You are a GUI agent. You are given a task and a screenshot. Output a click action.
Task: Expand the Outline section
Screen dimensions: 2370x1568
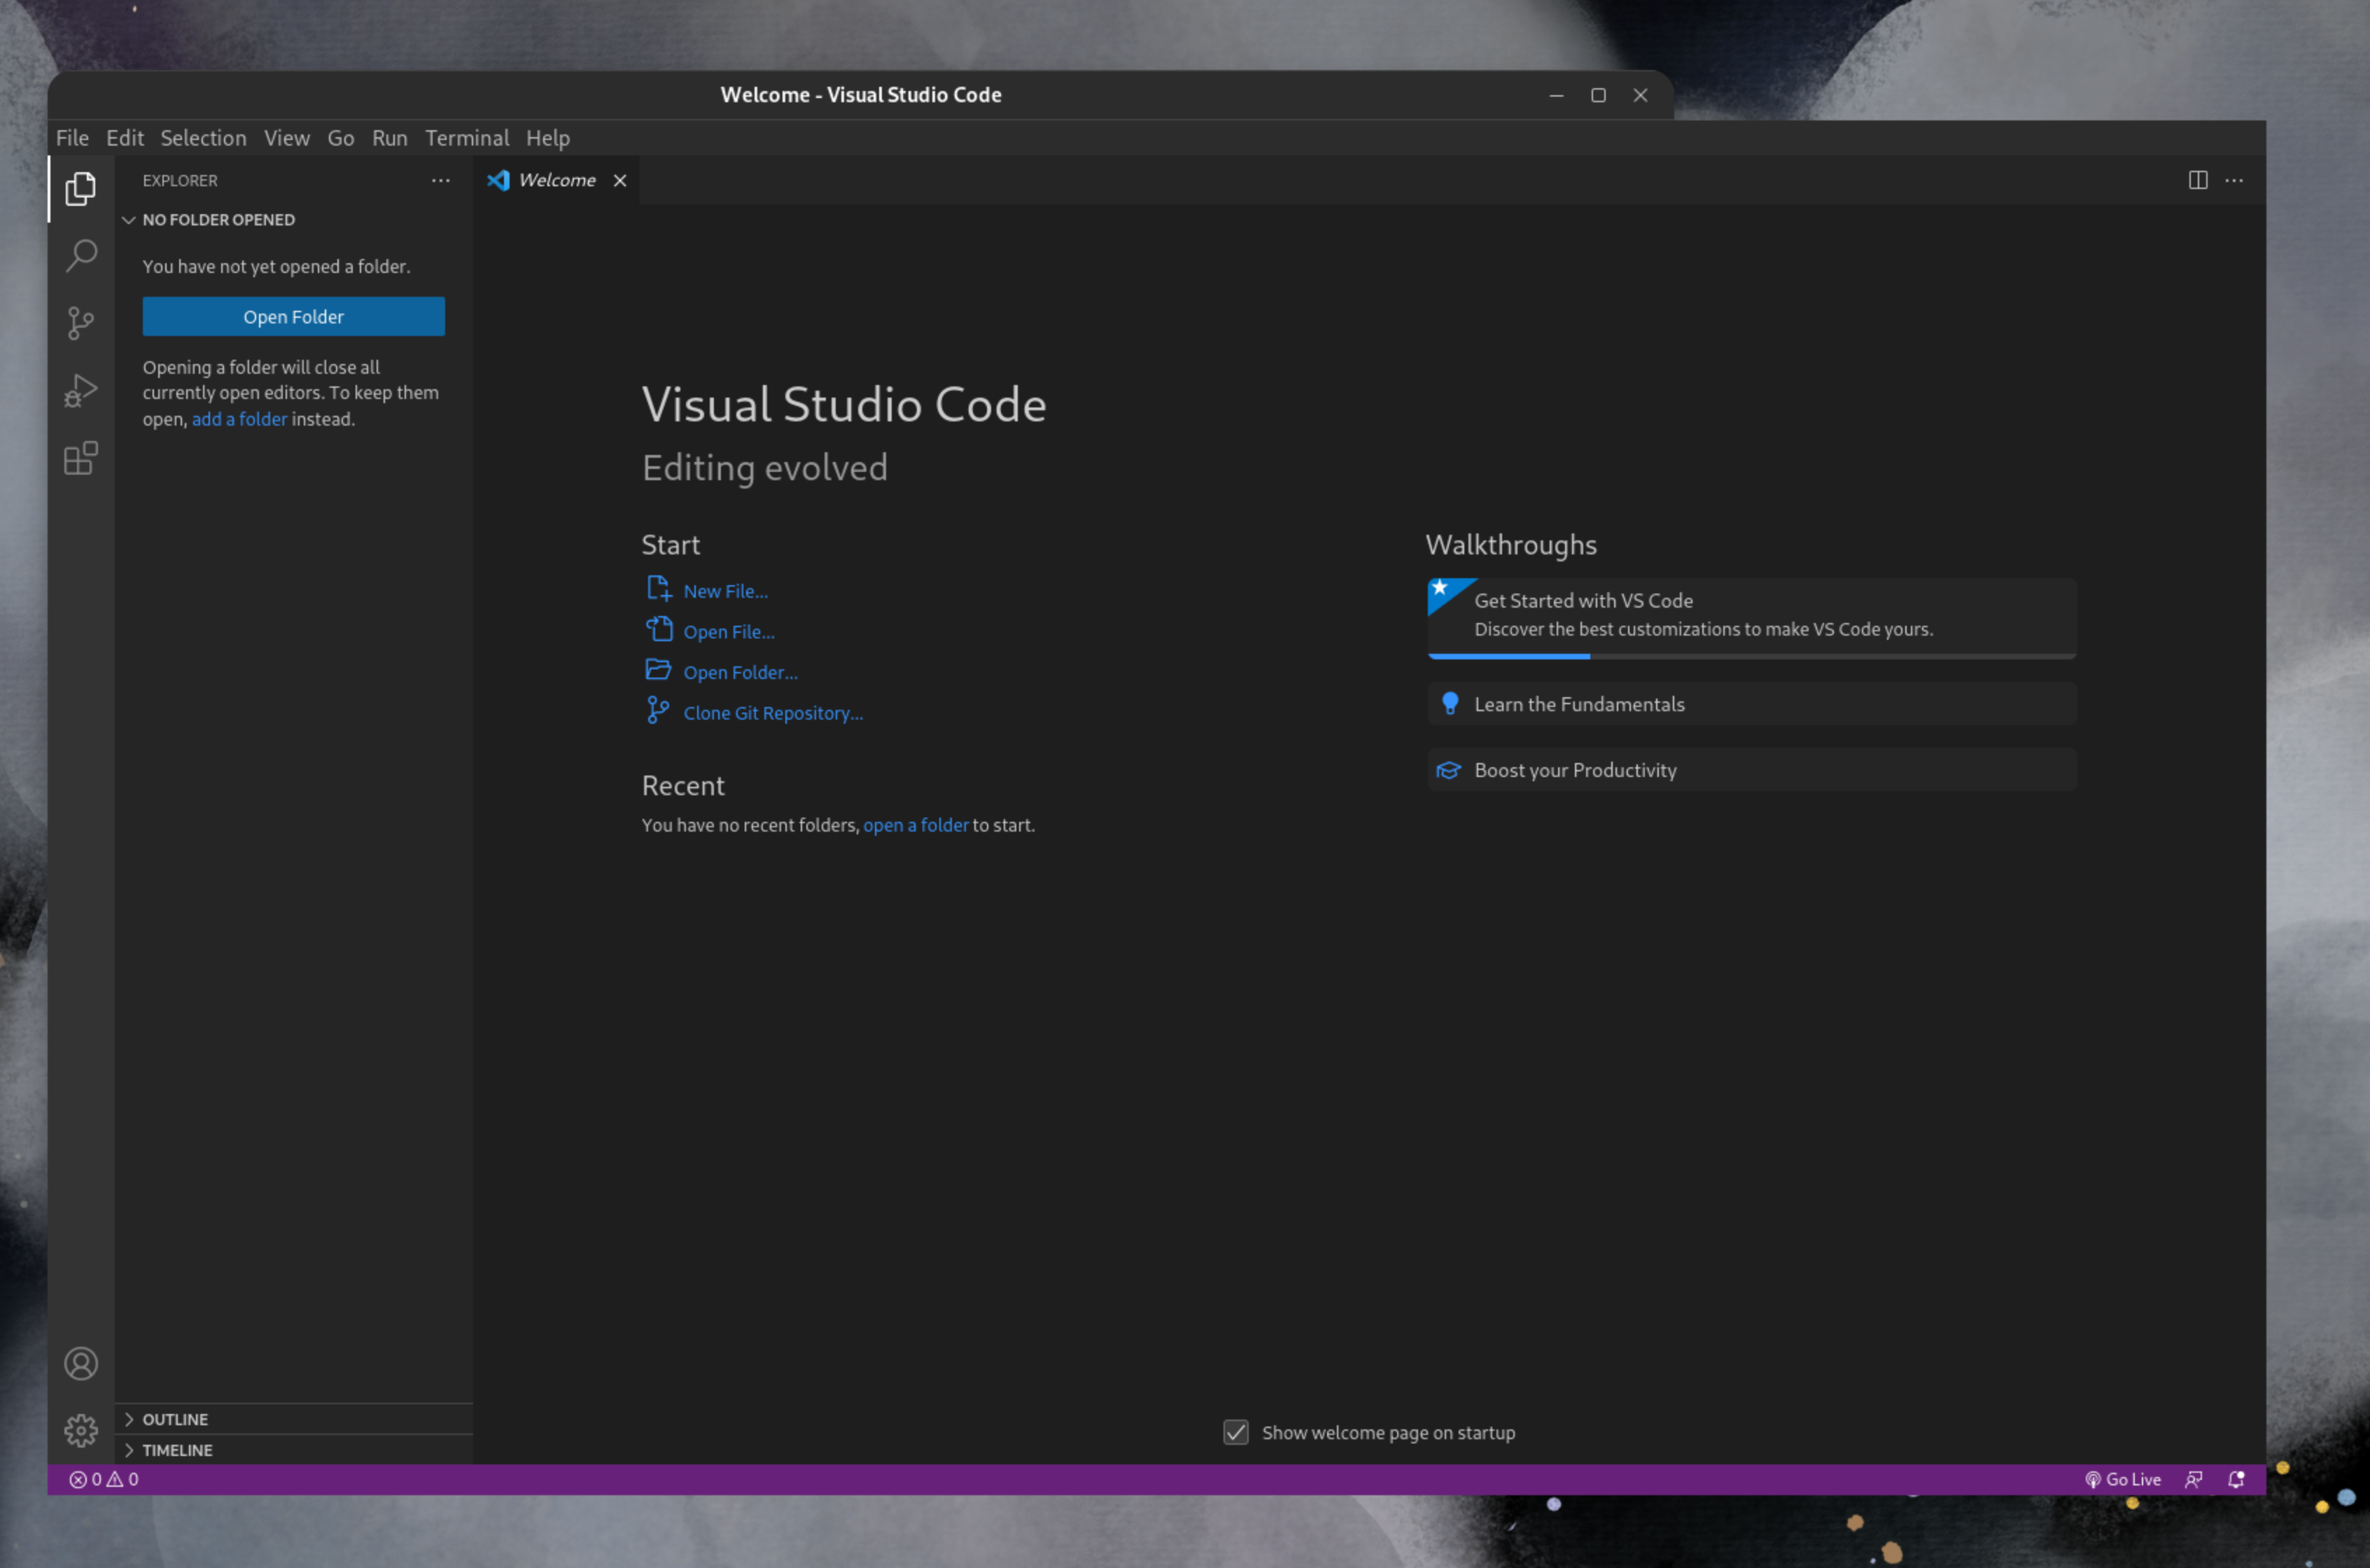(x=175, y=1418)
